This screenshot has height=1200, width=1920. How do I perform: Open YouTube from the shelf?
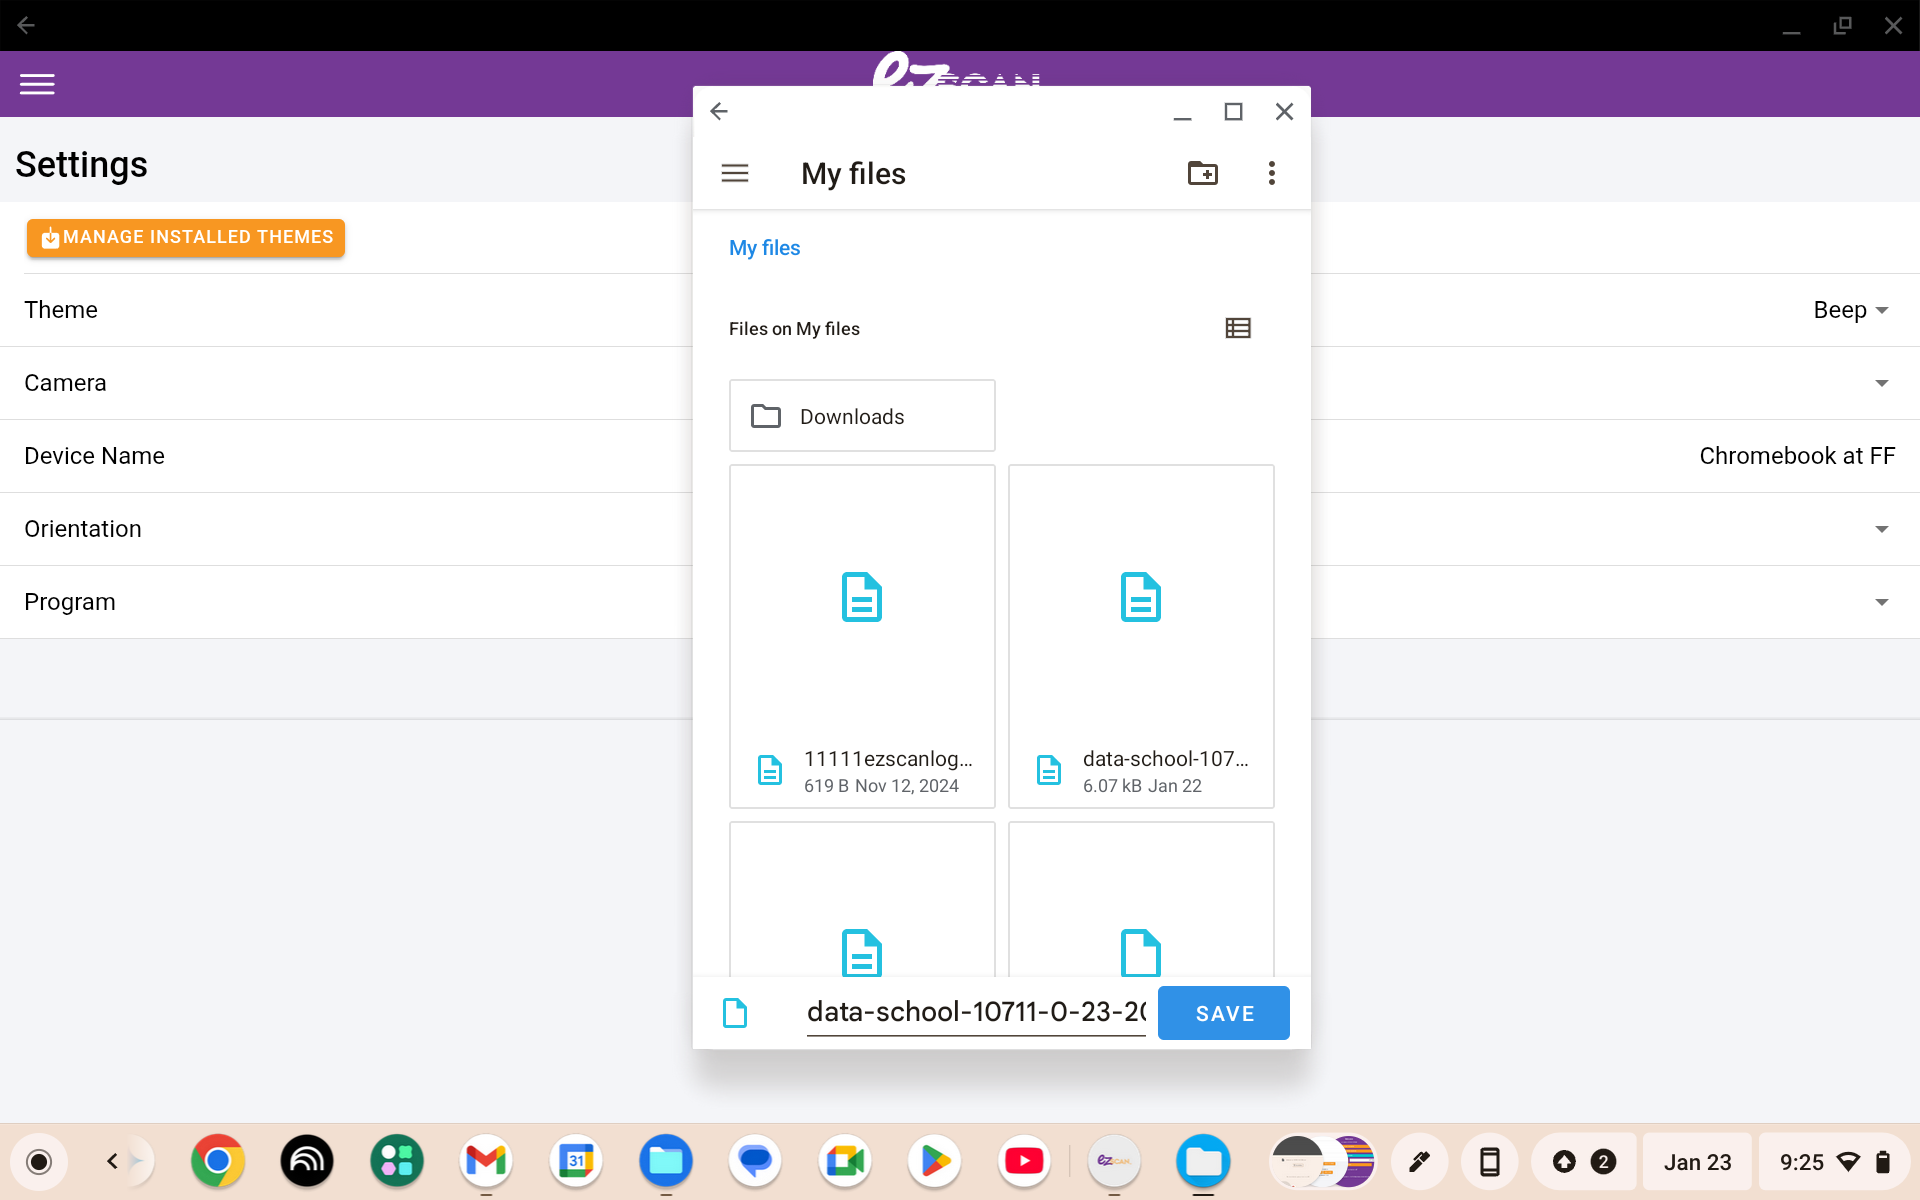pyautogui.click(x=1023, y=1161)
